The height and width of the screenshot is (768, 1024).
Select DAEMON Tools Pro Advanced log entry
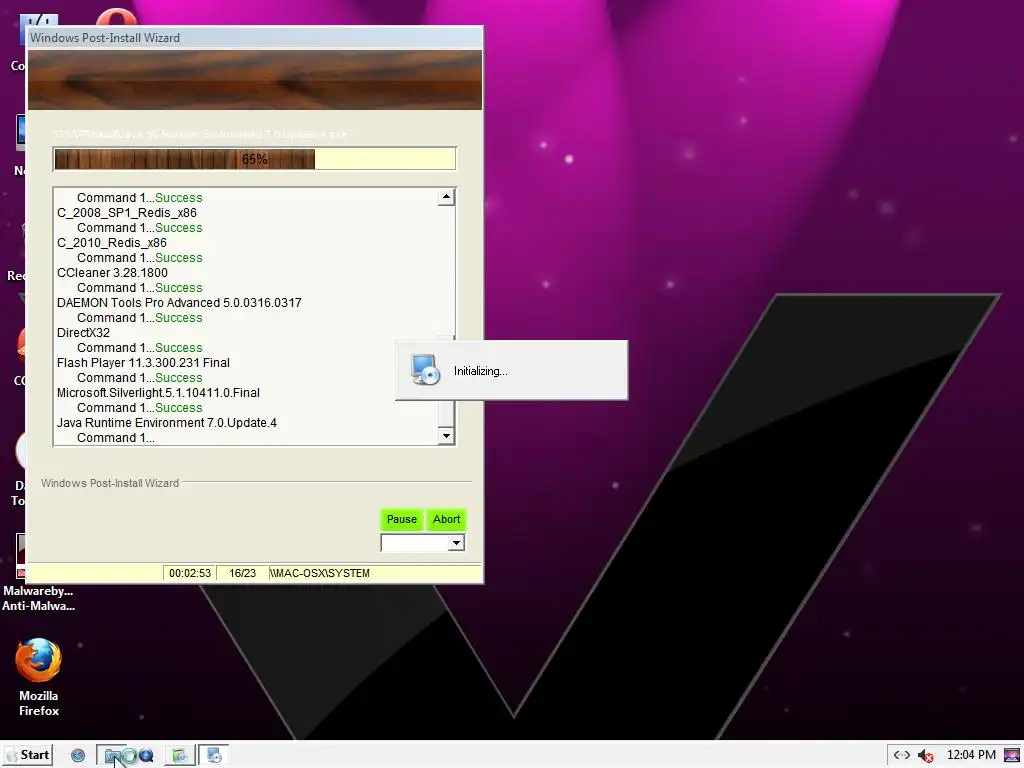pyautogui.click(x=179, y=302)
